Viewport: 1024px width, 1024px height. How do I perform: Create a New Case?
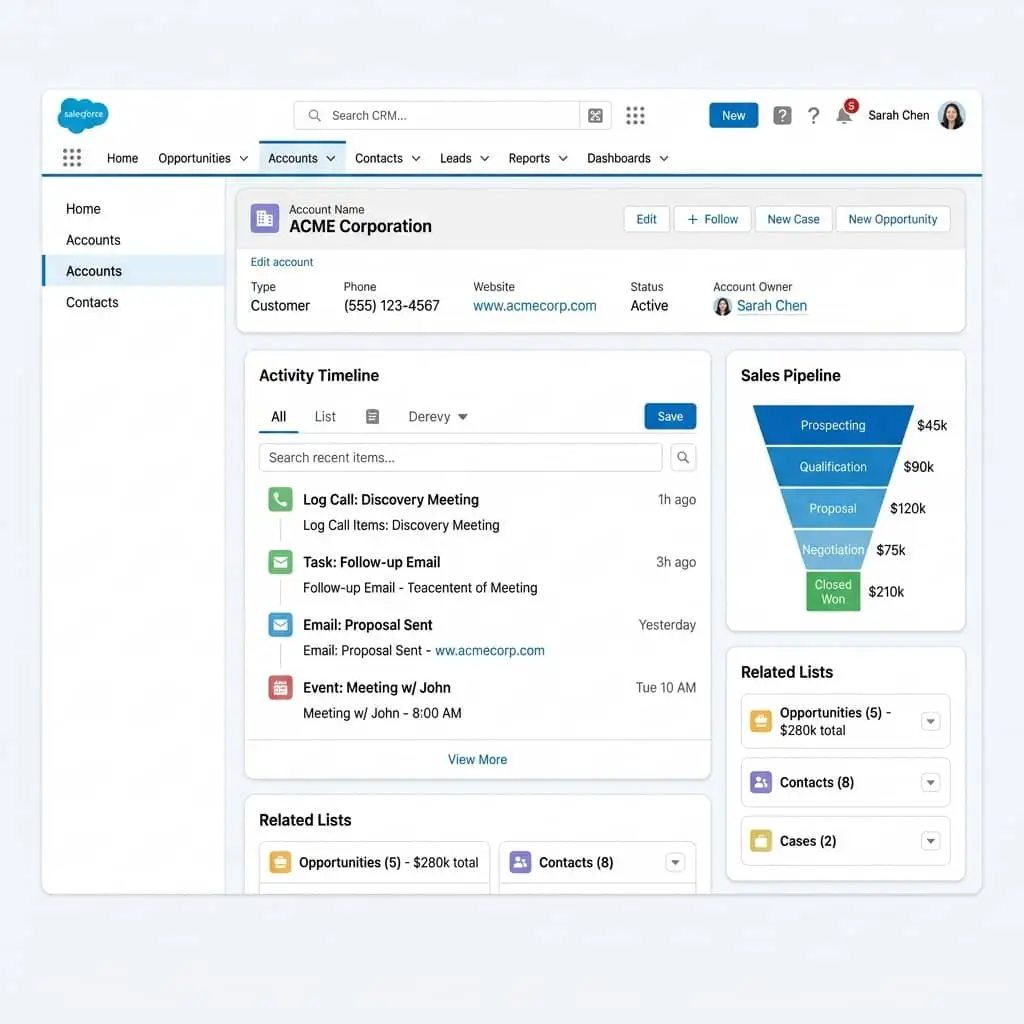click(793, 219)
